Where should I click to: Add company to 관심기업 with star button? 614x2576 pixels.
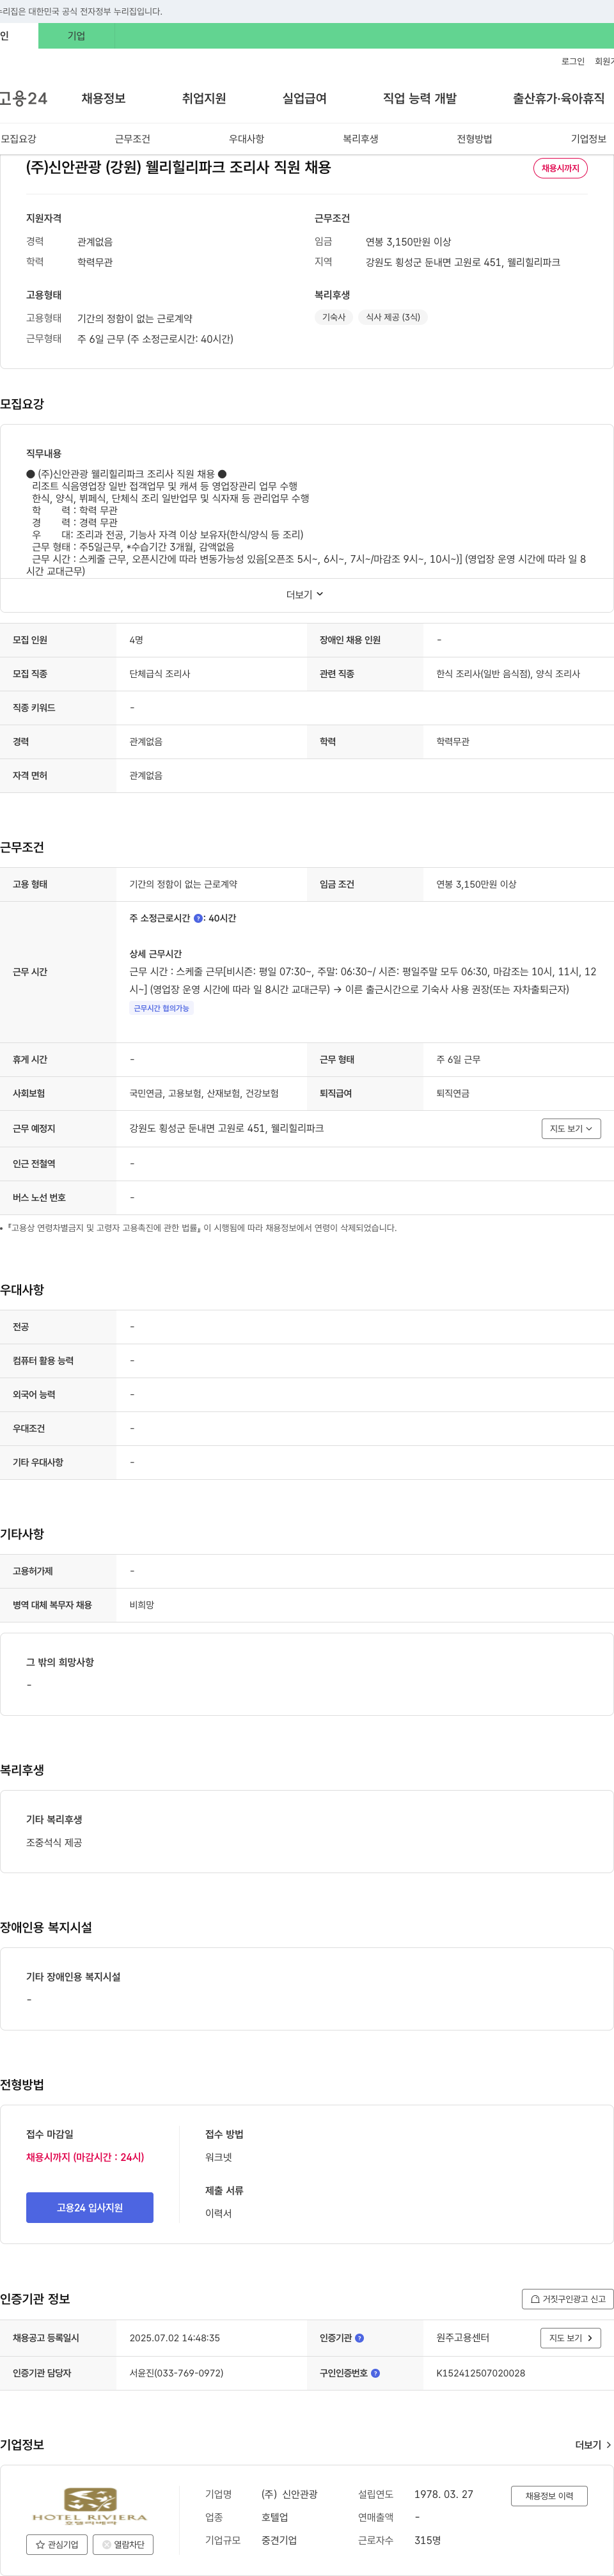pos(57,2544)
